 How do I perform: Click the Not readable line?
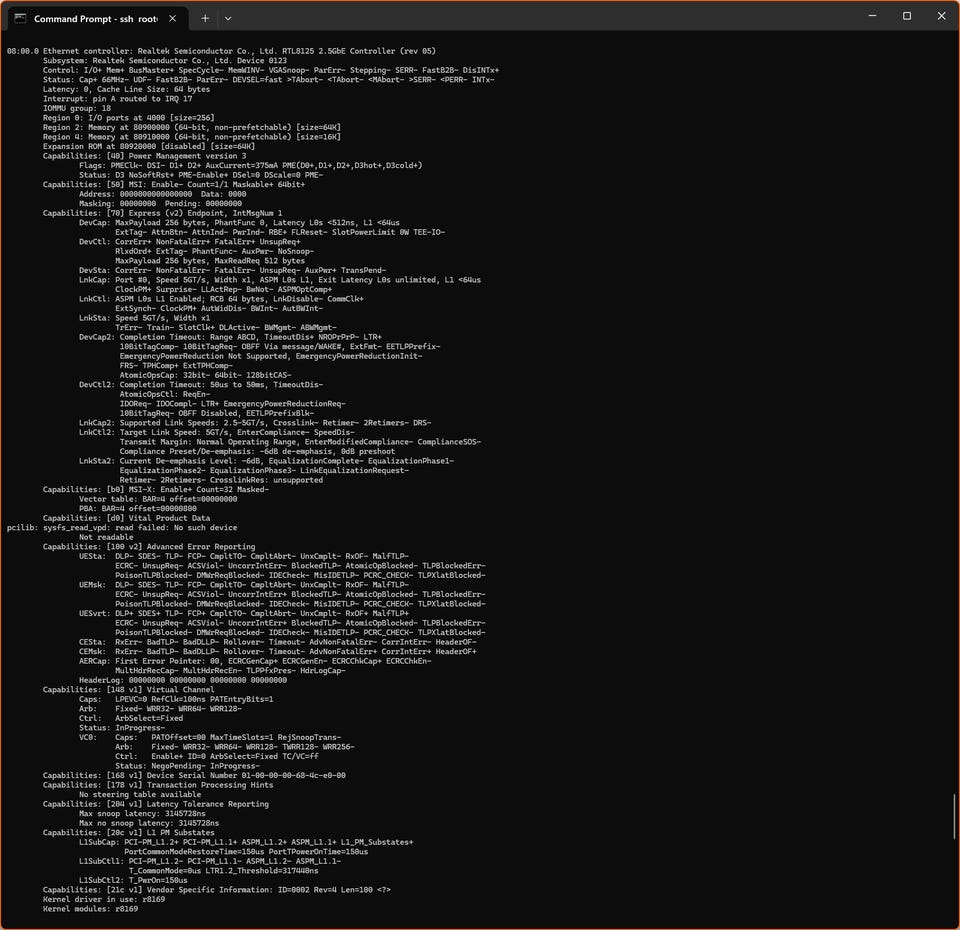point(106,537)
